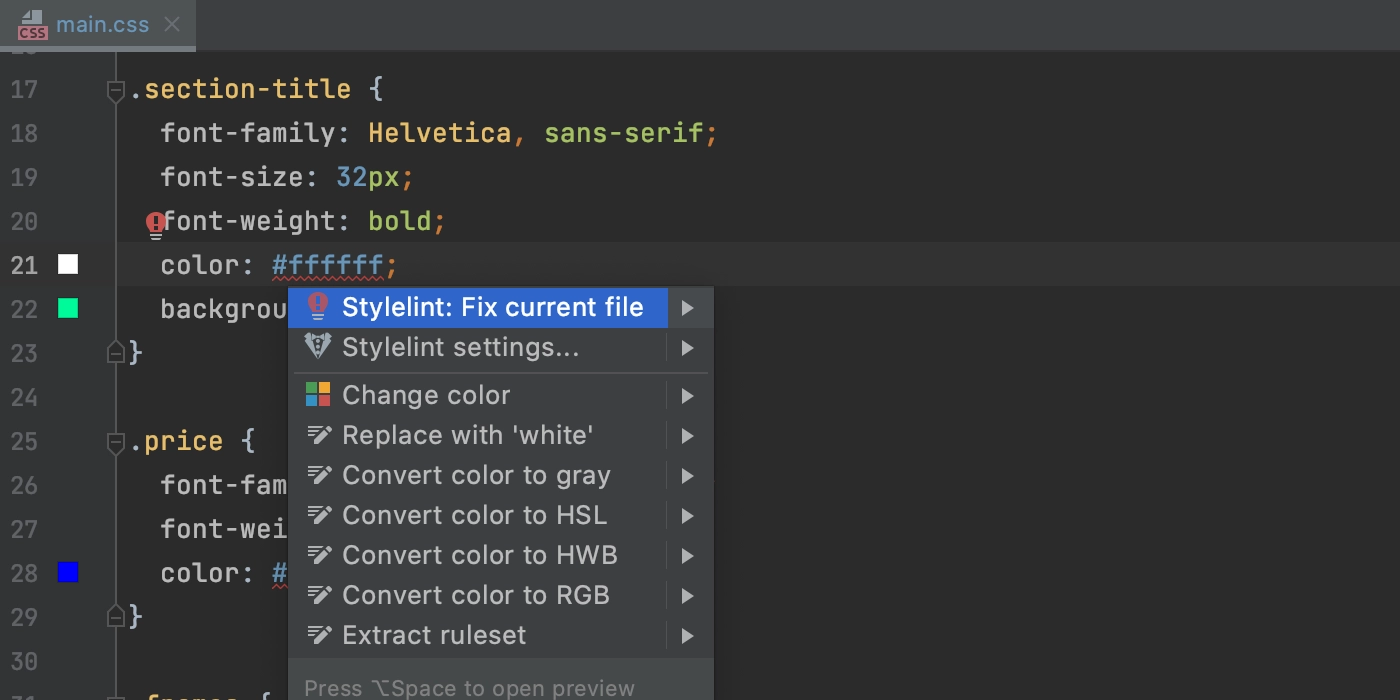Expand submenu arrow beside Stylelint settings
Image resolution: width=1400 pixels, height=700 pixels.
click(x=688, y=348)
